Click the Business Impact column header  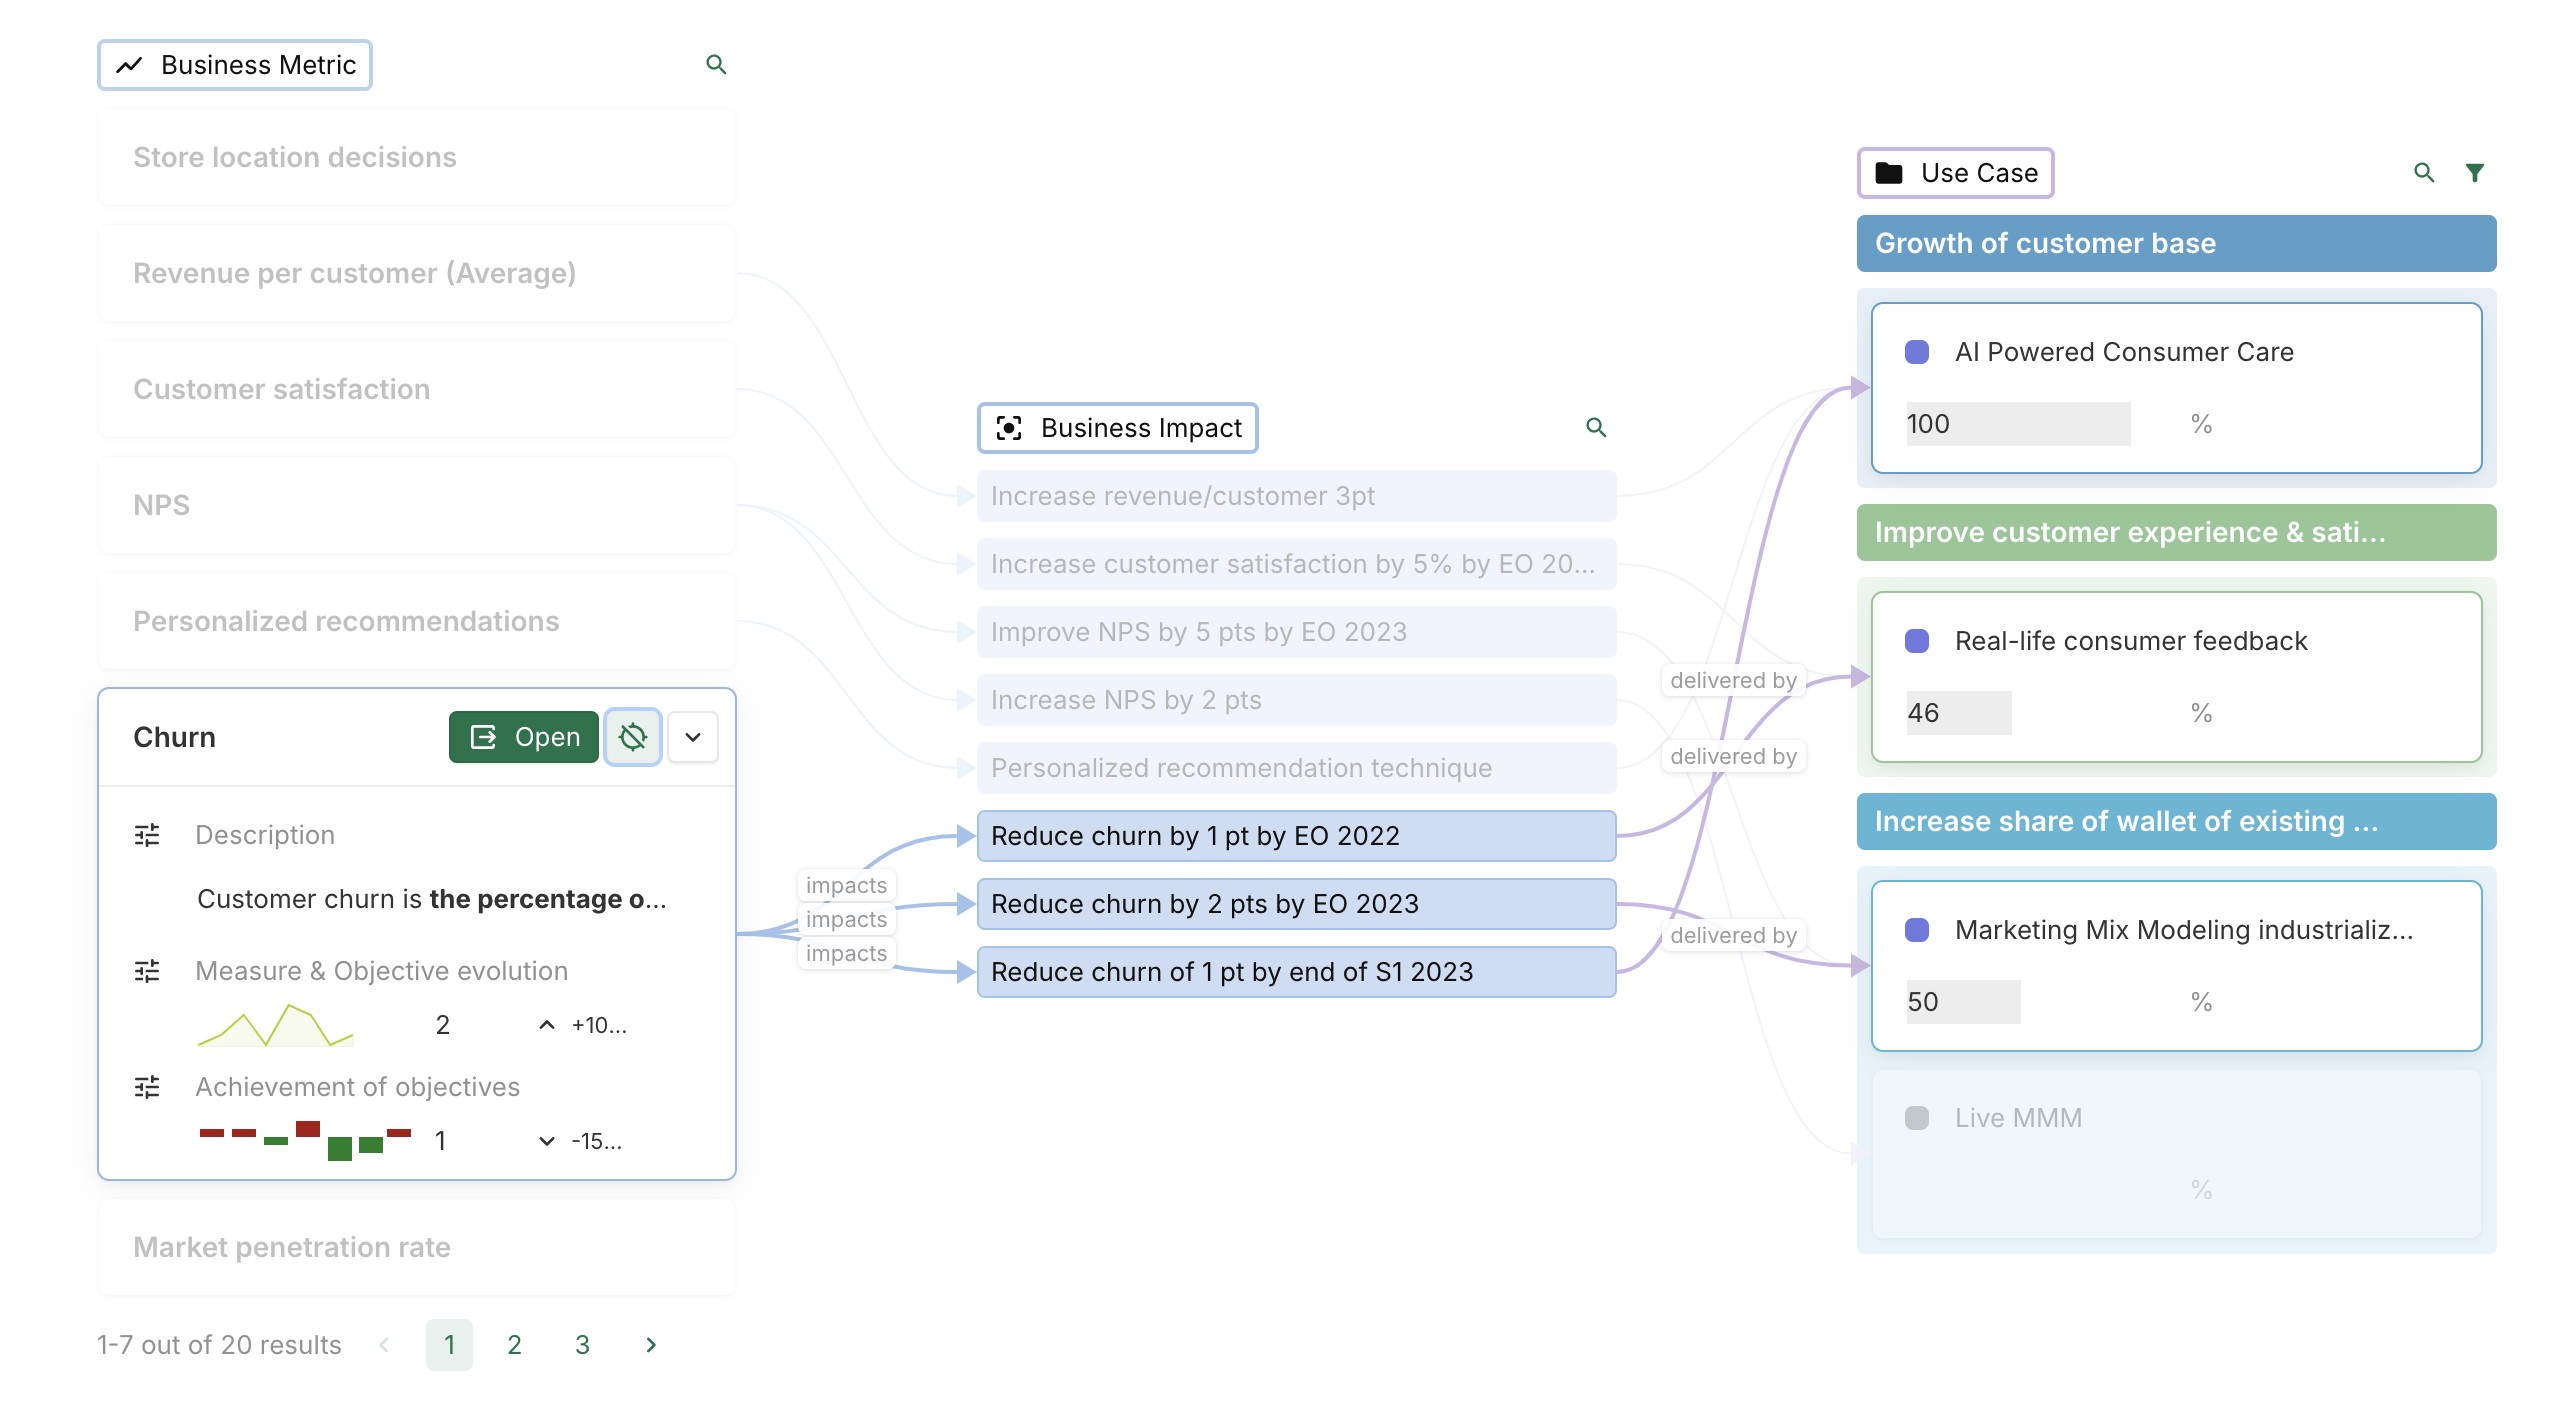pyautogui.click(x=1118, y=428)
